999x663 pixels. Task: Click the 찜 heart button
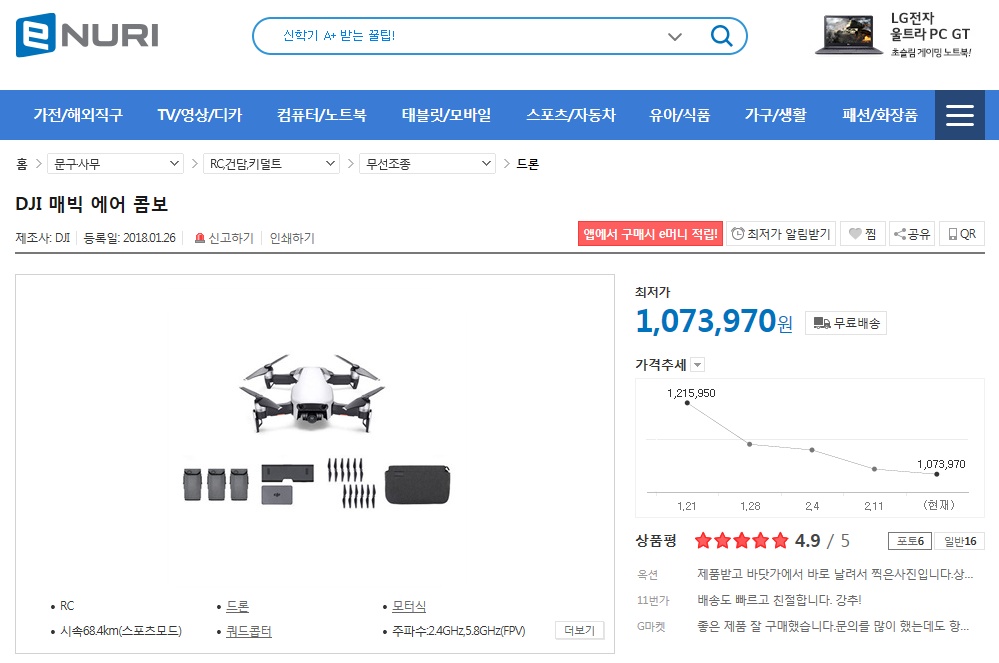(x=863, y=234)
